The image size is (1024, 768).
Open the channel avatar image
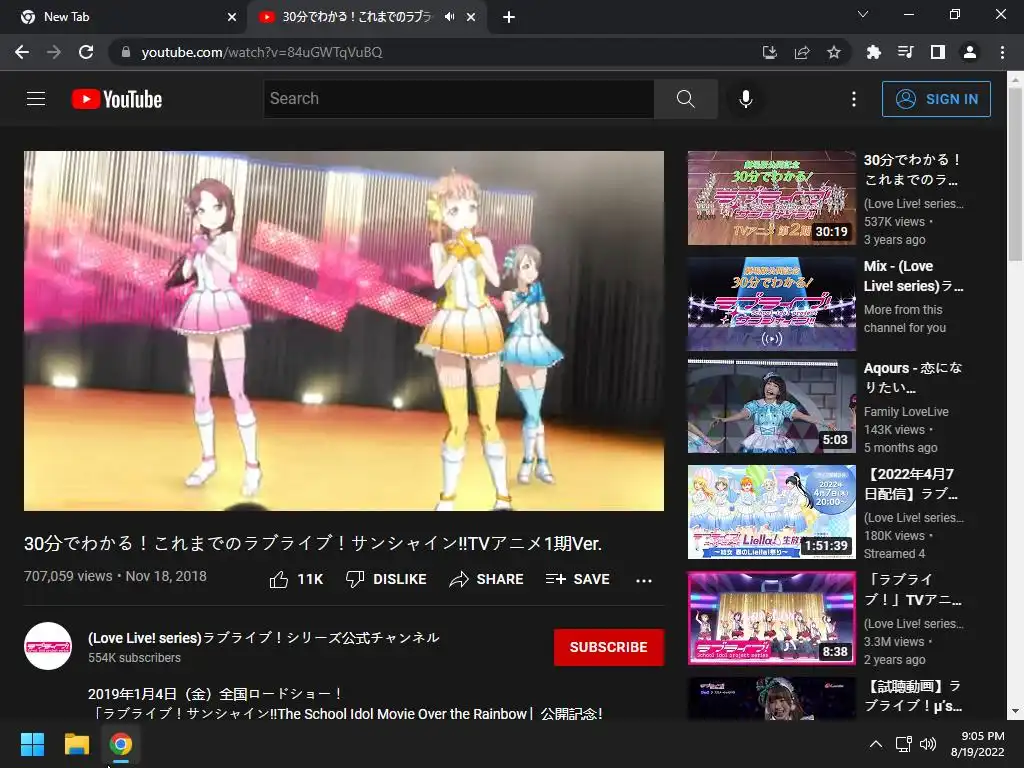[48, 646]
